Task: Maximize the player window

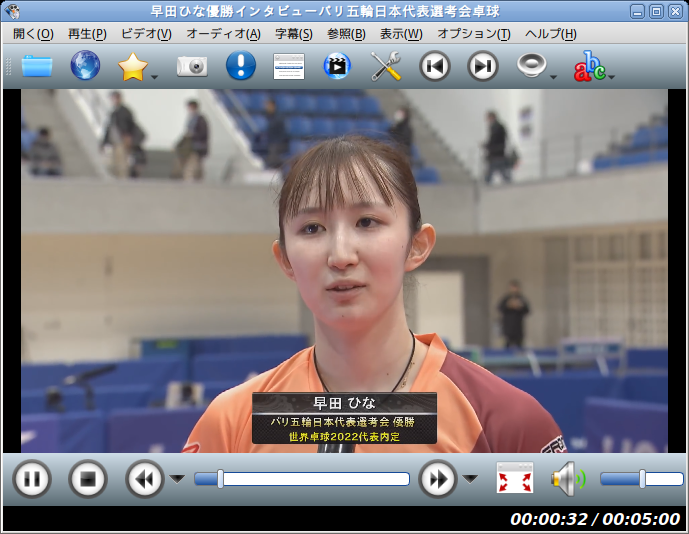Action: coord(656,11)
